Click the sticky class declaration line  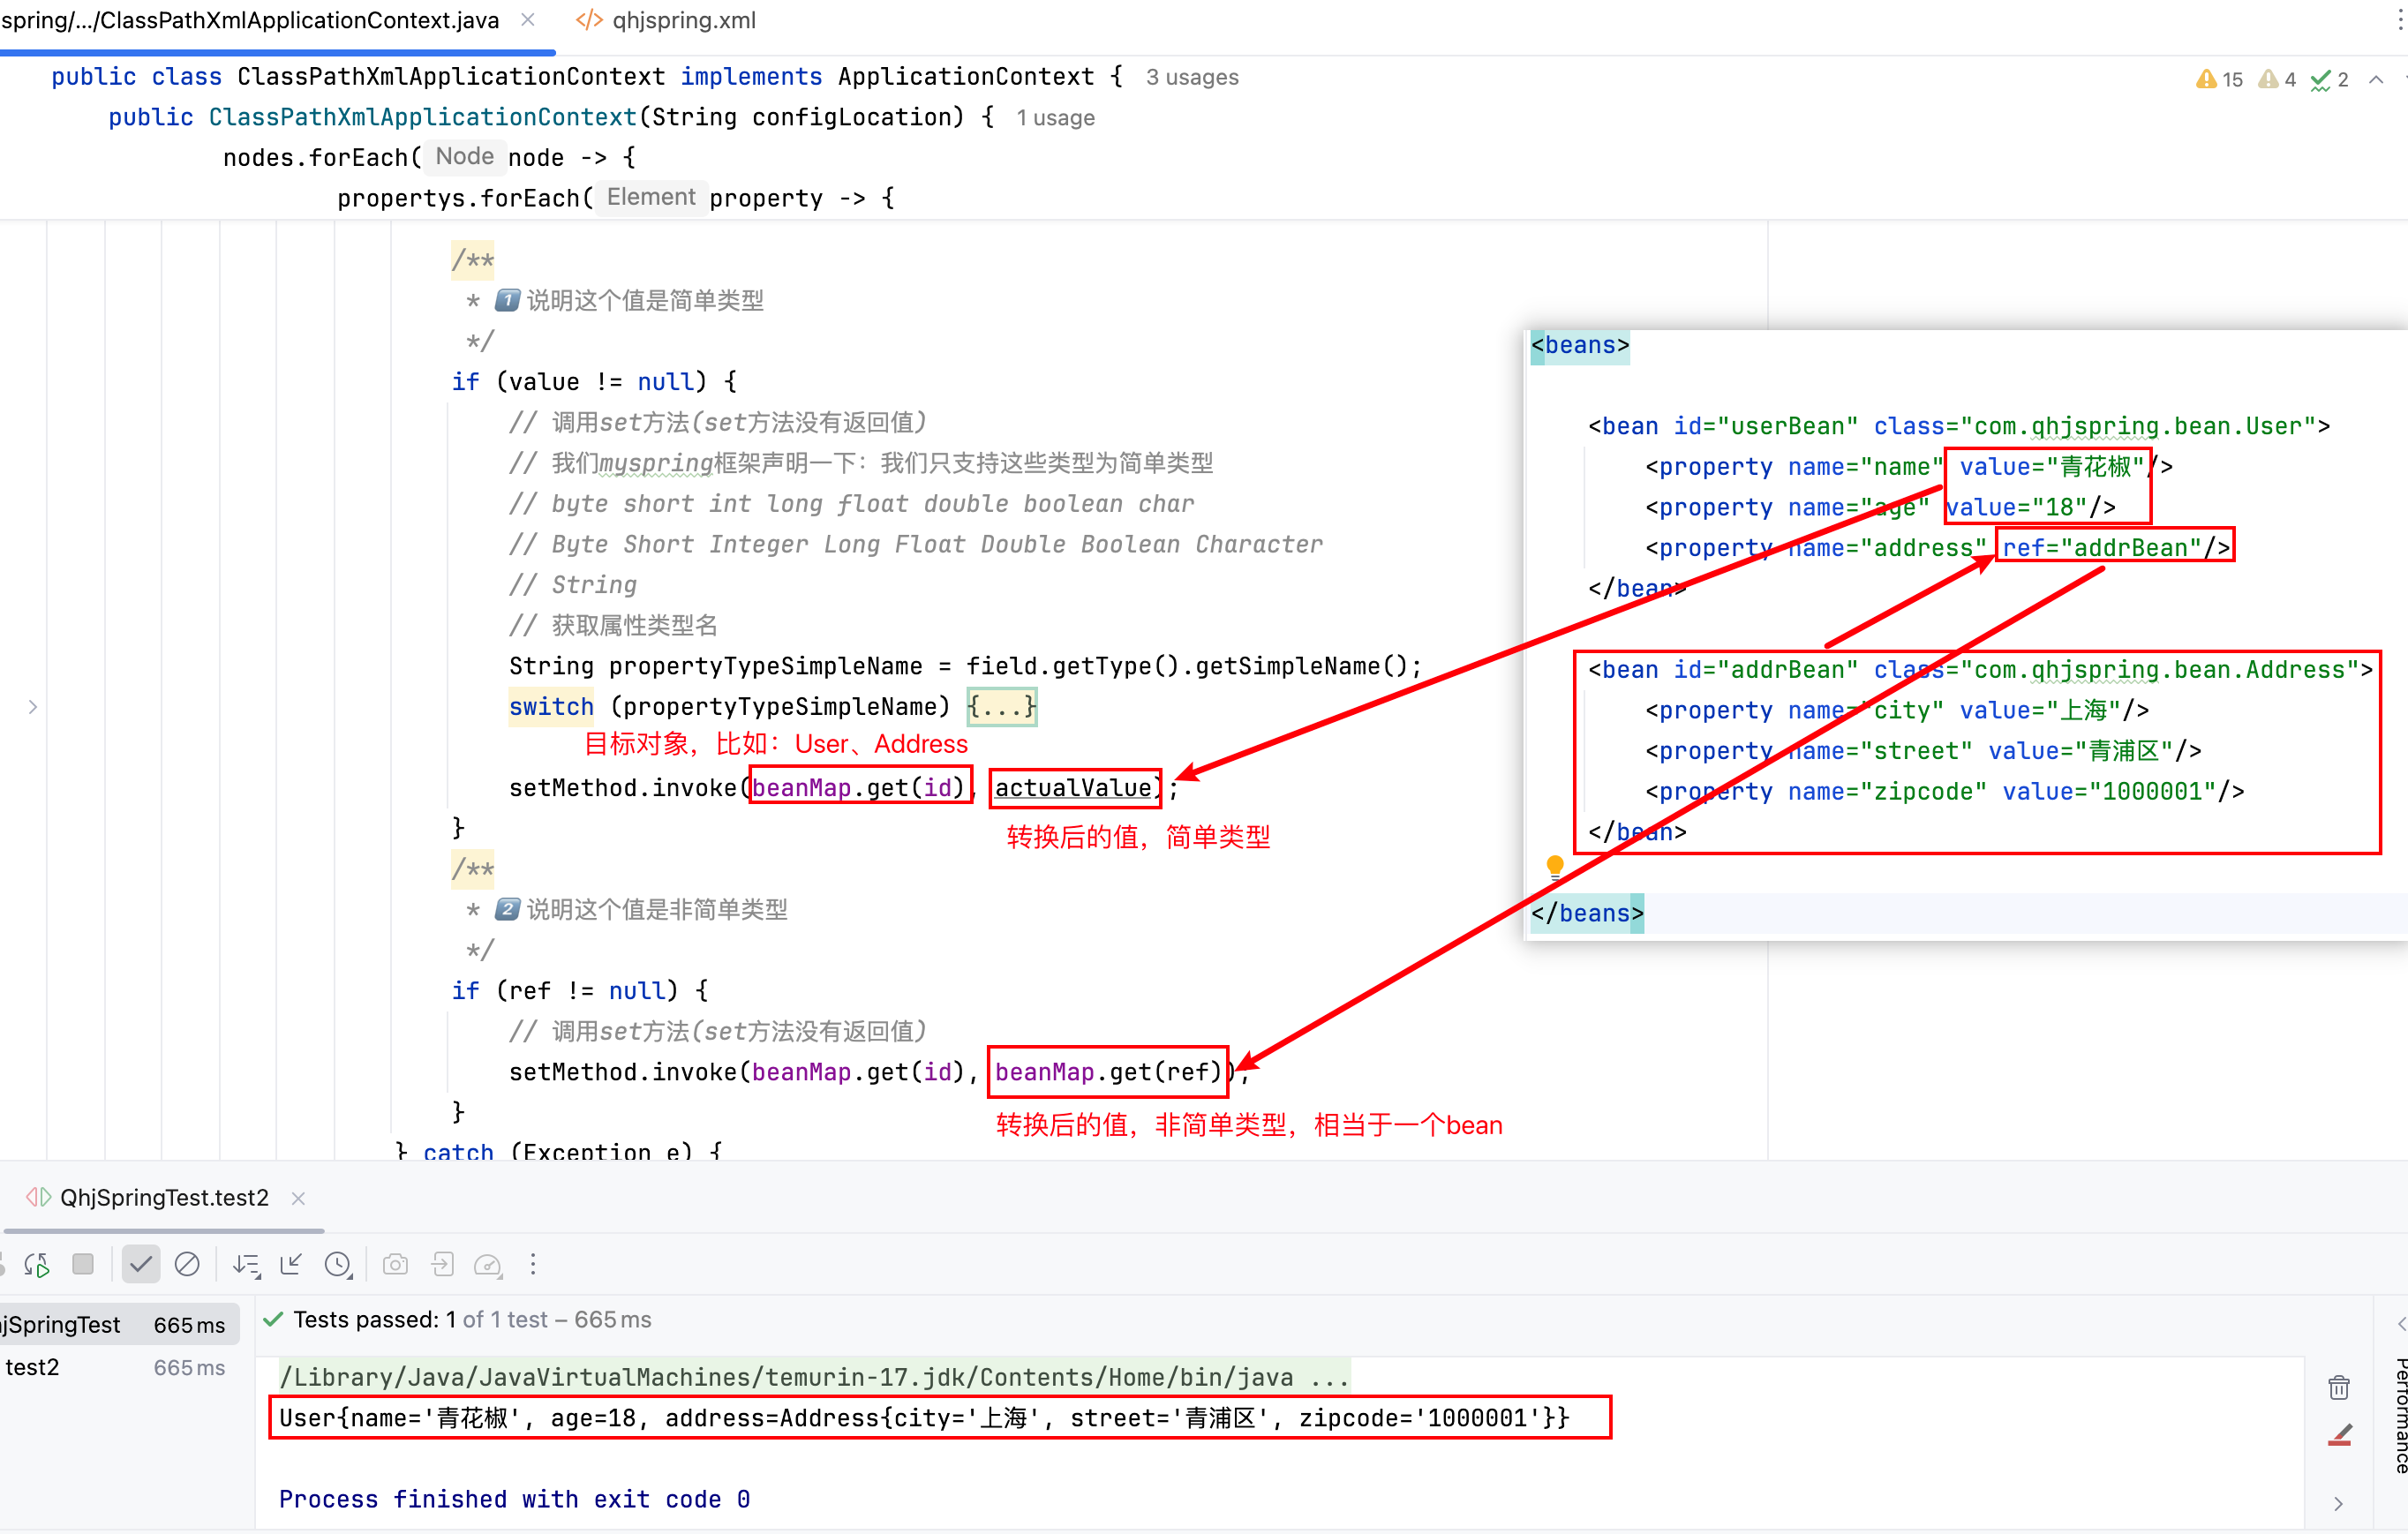tap(586, 77)
